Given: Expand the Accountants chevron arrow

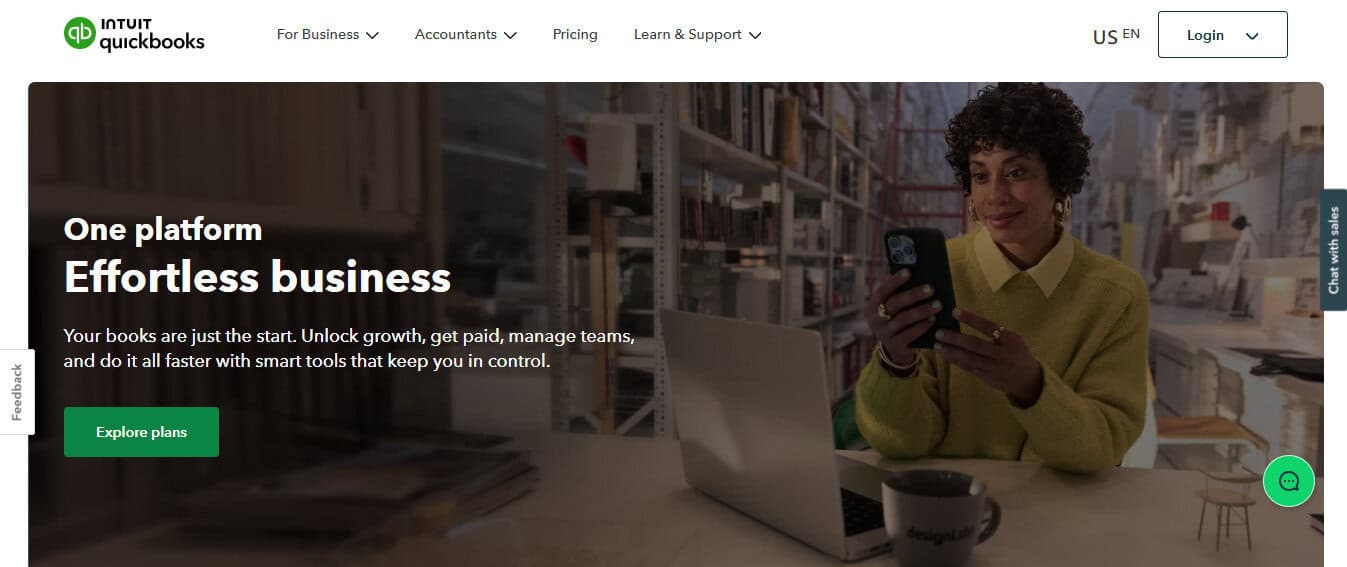Looking at the screenshot, I should [510, 35].
